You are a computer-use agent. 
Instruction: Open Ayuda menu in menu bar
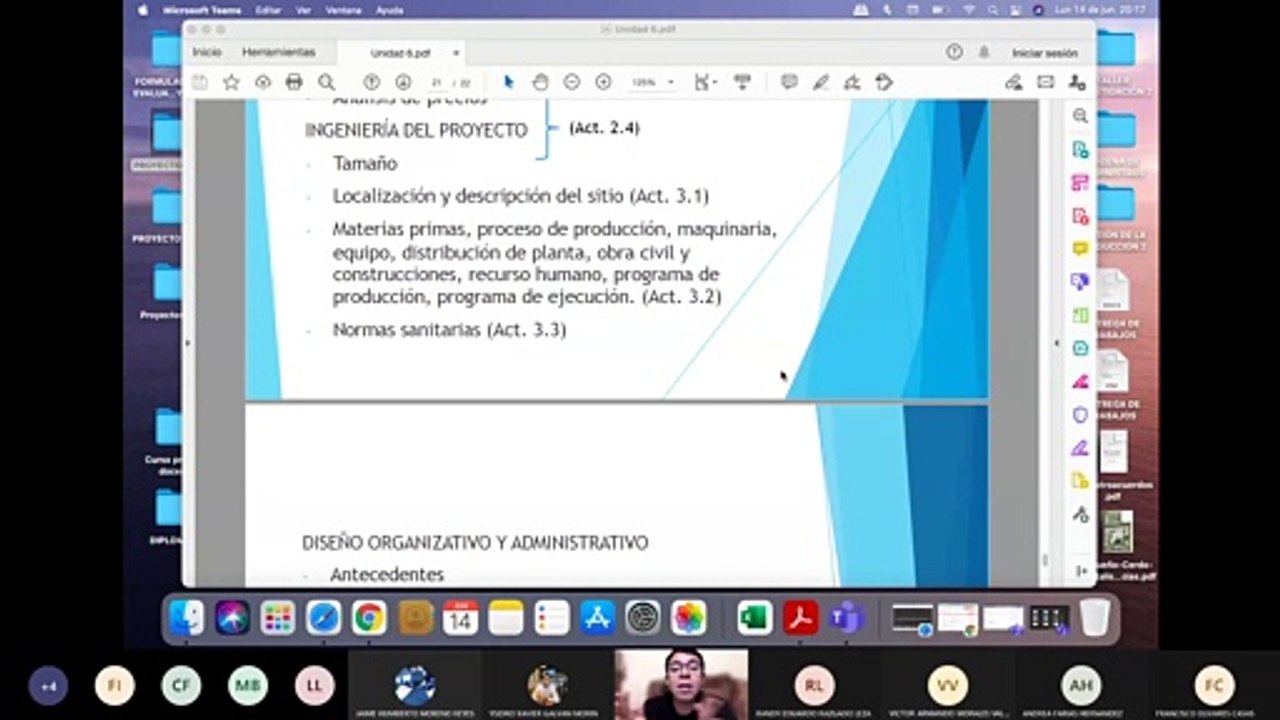pyautogui.click(x=389, y=10)
